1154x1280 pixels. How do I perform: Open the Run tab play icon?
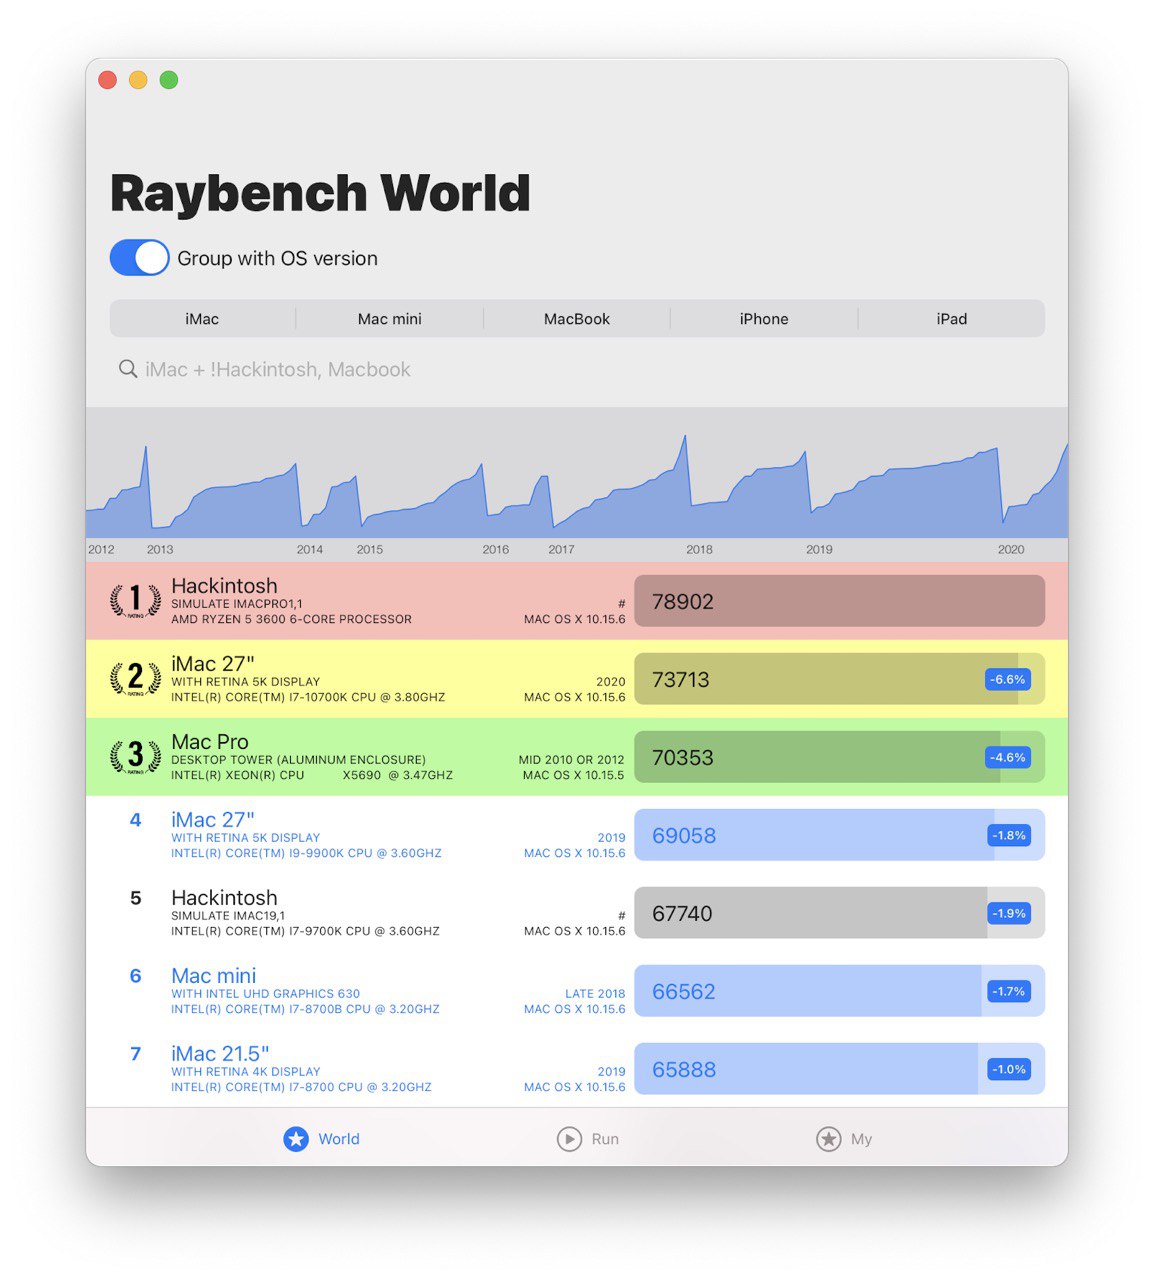tap(569, 1139)
